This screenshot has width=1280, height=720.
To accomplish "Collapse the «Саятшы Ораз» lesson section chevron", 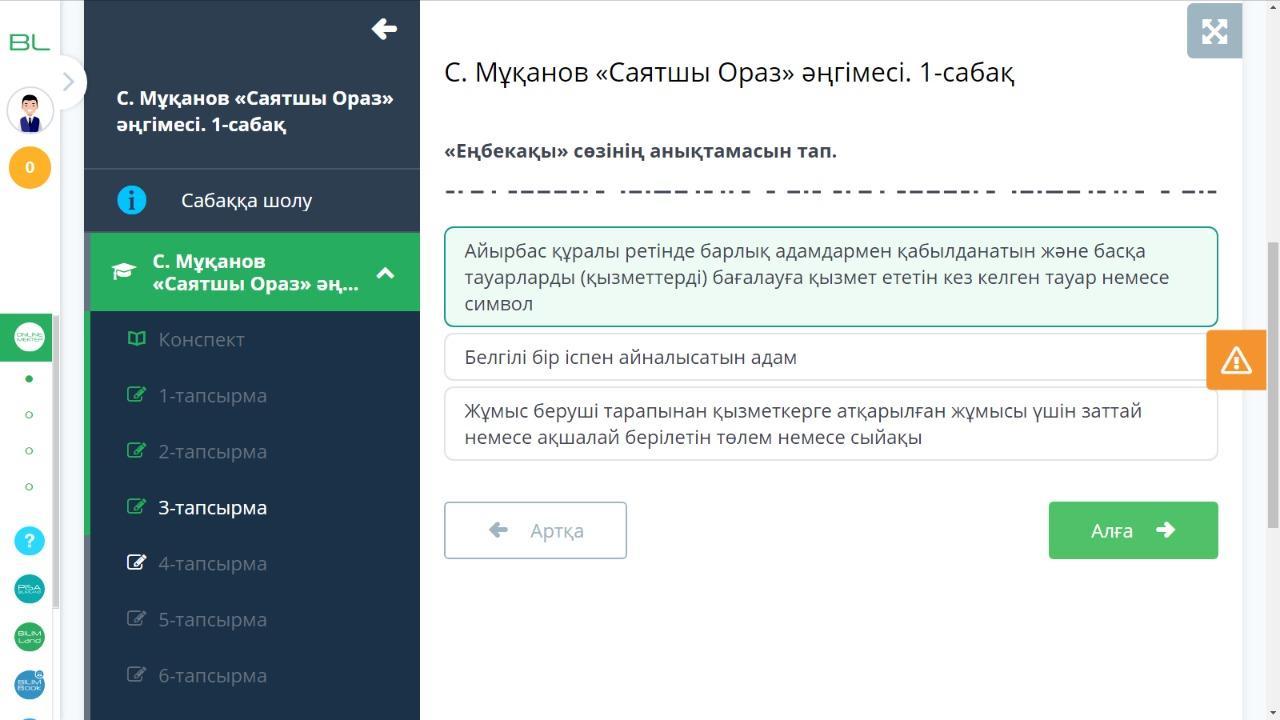I will click(x=385, y=273).
